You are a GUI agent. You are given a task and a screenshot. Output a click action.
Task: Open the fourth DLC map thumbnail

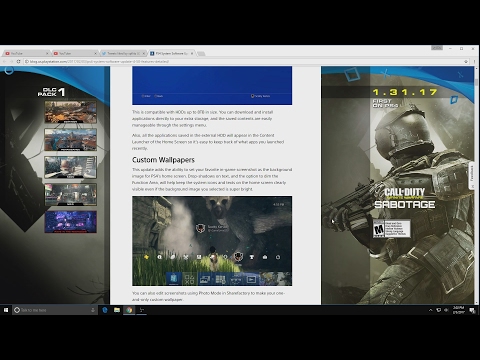pyautogui.click(x=71, y=195)
